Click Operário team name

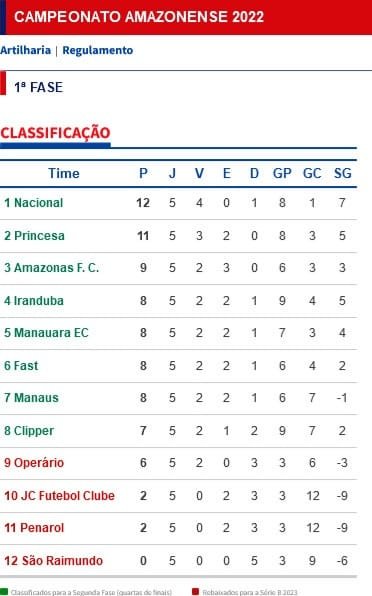39,463
